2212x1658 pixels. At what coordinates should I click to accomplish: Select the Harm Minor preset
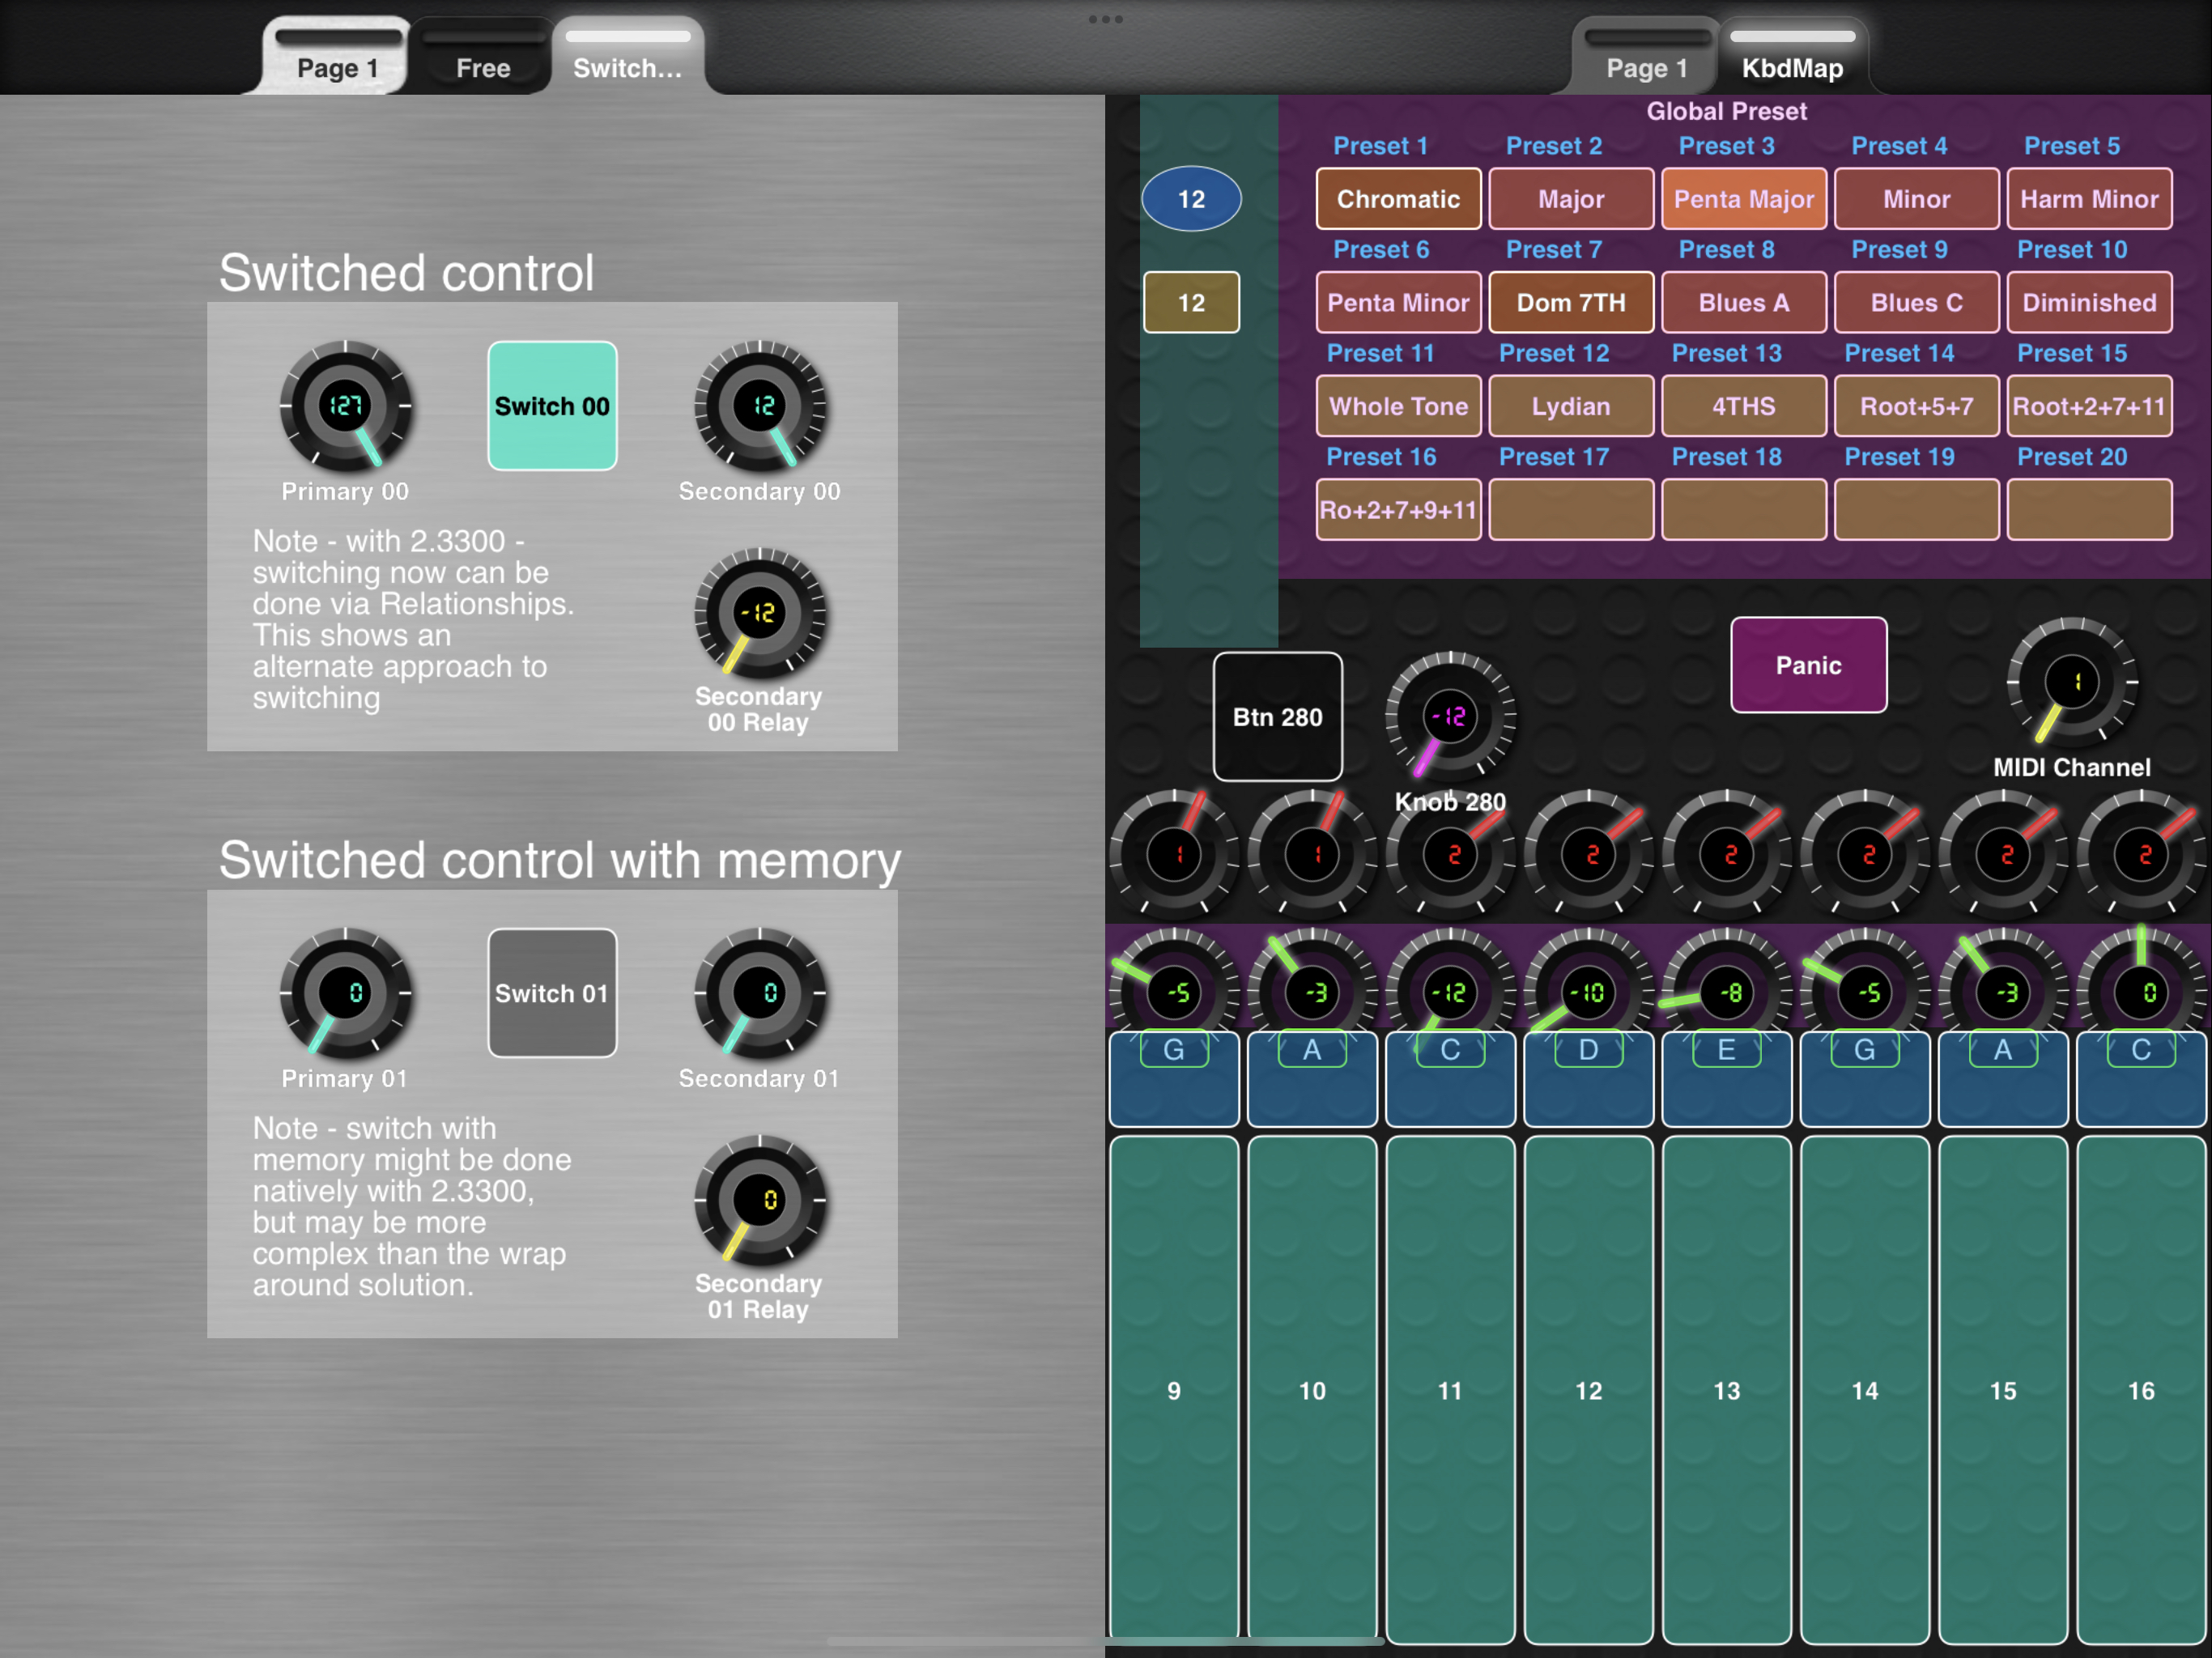pyautogui.click(x=2090, y=199)
